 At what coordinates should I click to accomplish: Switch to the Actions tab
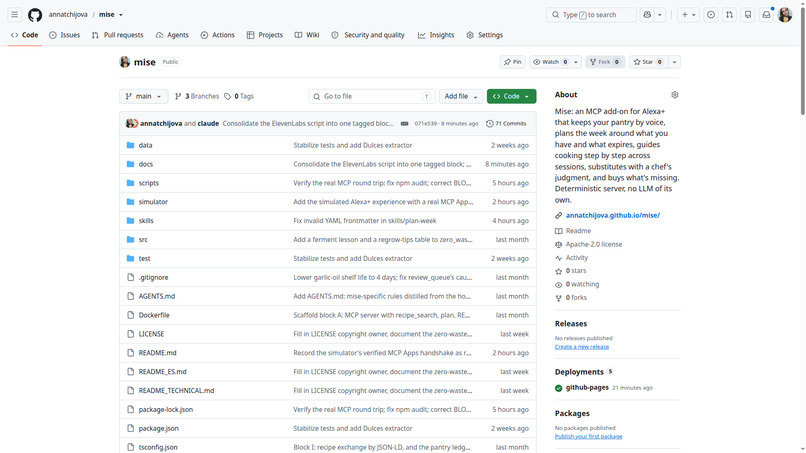(x=217, y=35)
